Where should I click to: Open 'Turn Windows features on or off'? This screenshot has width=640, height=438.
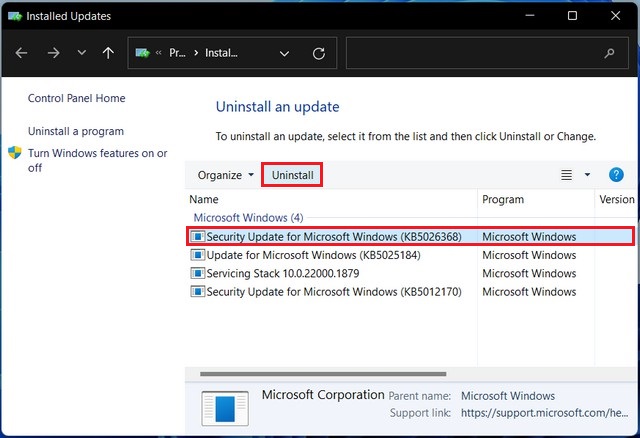pyautogui.click(x=98, y=160)
